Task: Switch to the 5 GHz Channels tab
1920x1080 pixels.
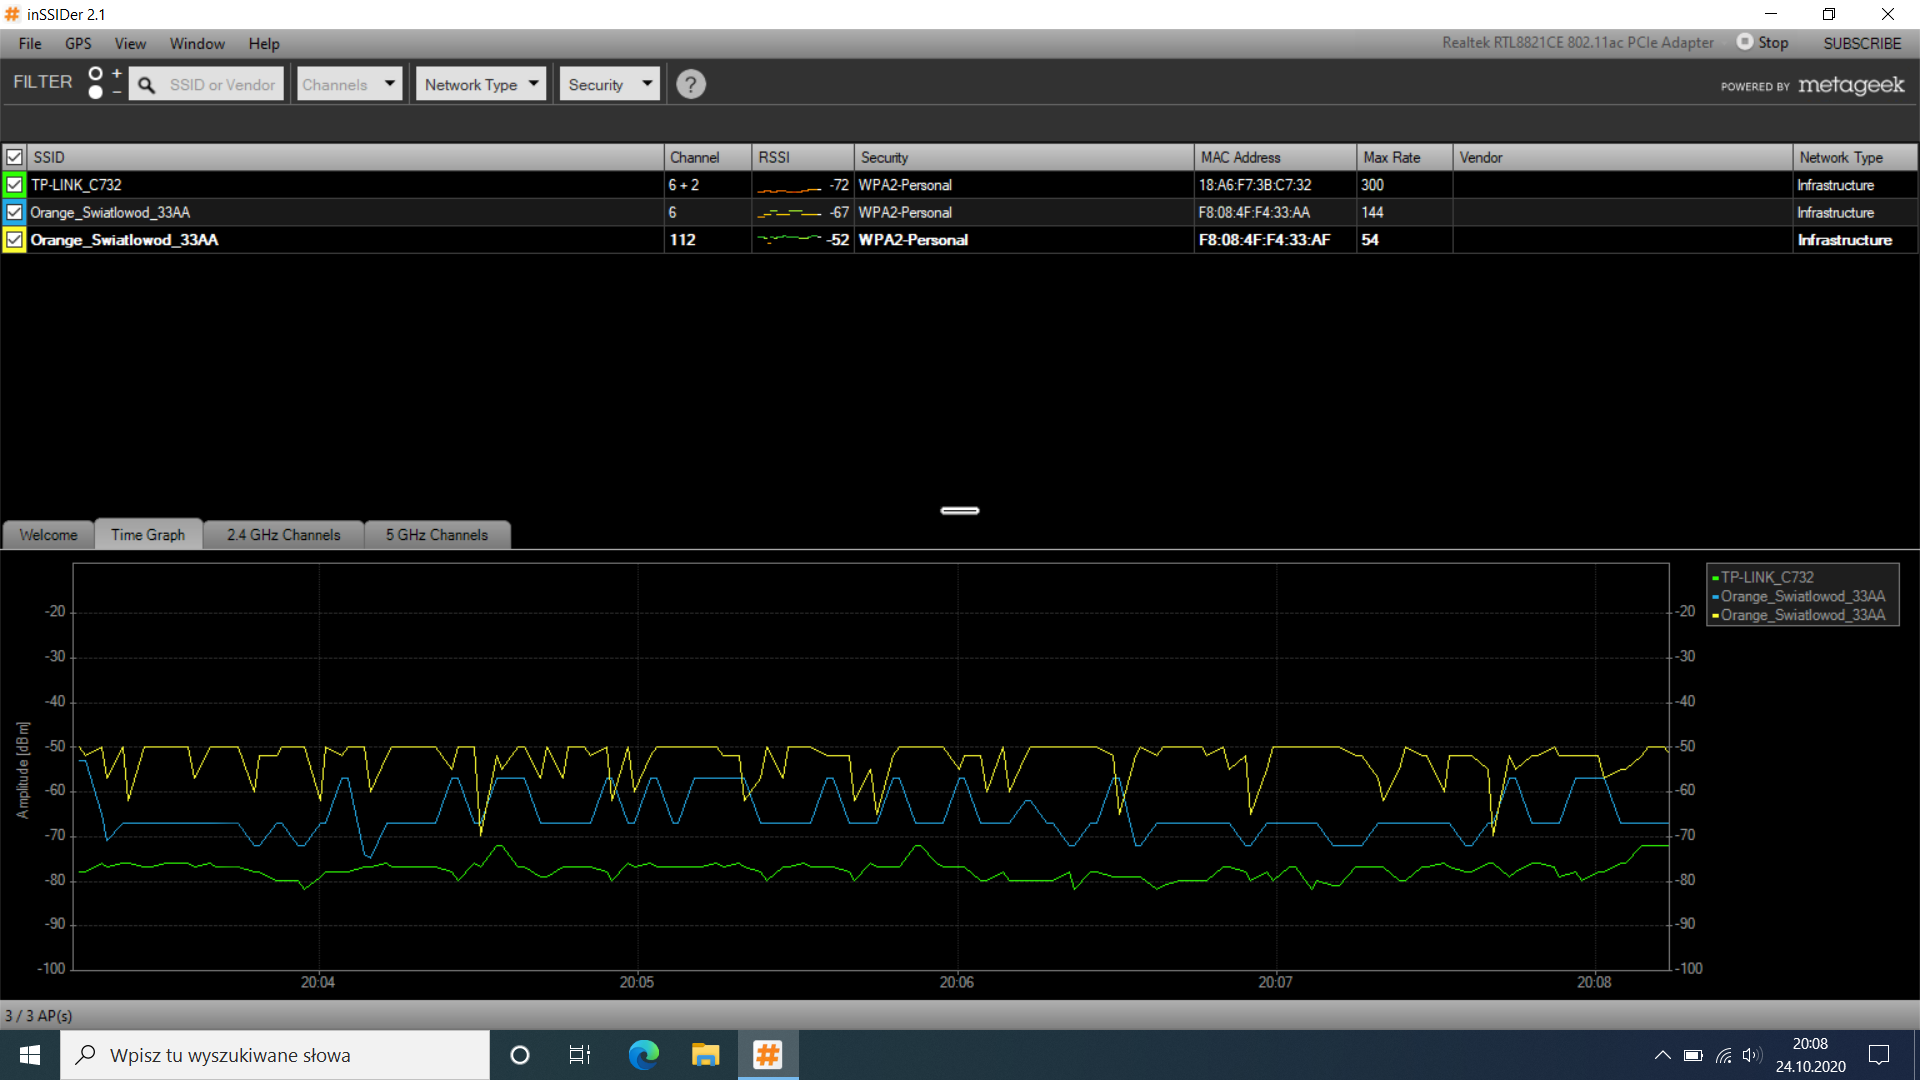Action: [x=437, y=535]
